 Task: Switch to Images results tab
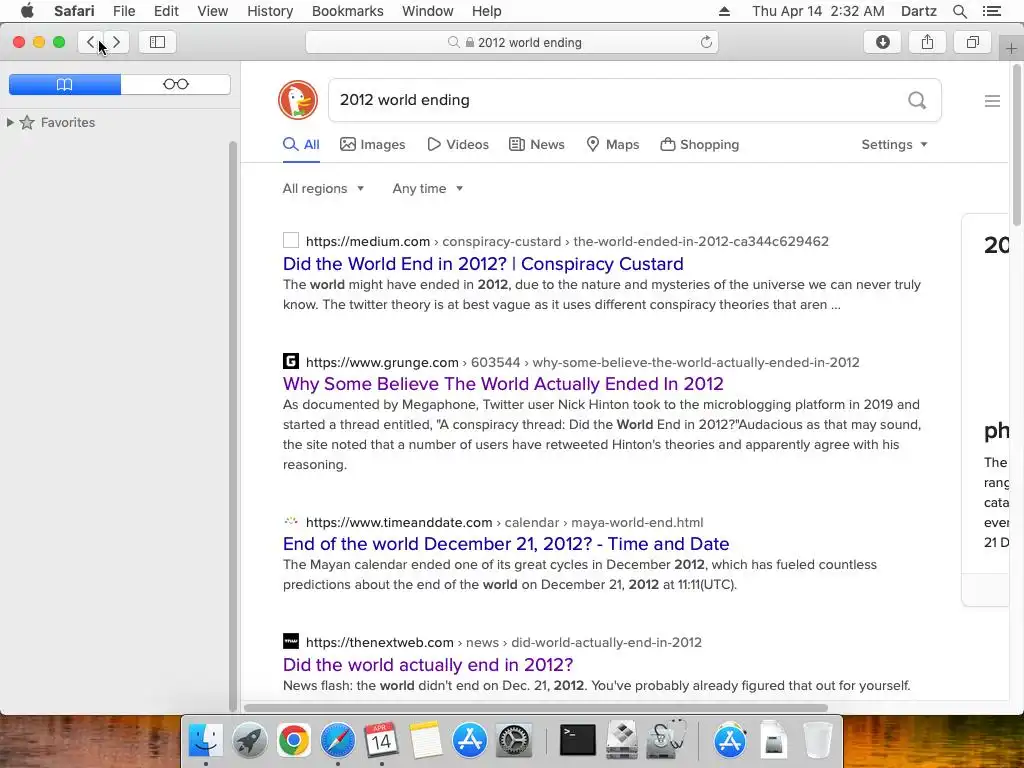point(373,144)
